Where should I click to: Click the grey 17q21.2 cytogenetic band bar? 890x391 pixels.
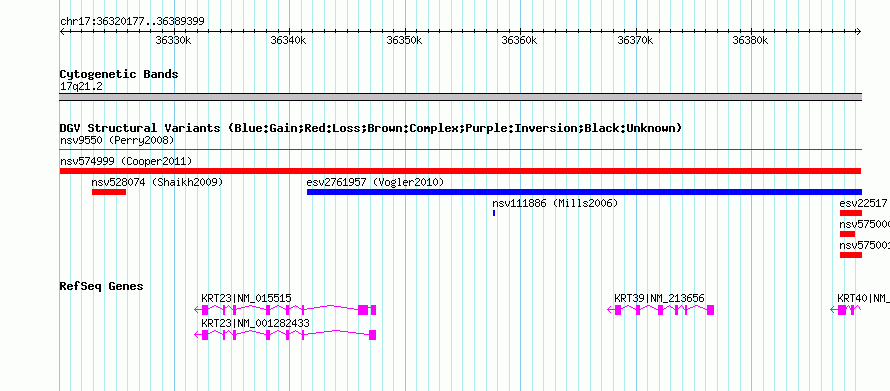[461, 97]
